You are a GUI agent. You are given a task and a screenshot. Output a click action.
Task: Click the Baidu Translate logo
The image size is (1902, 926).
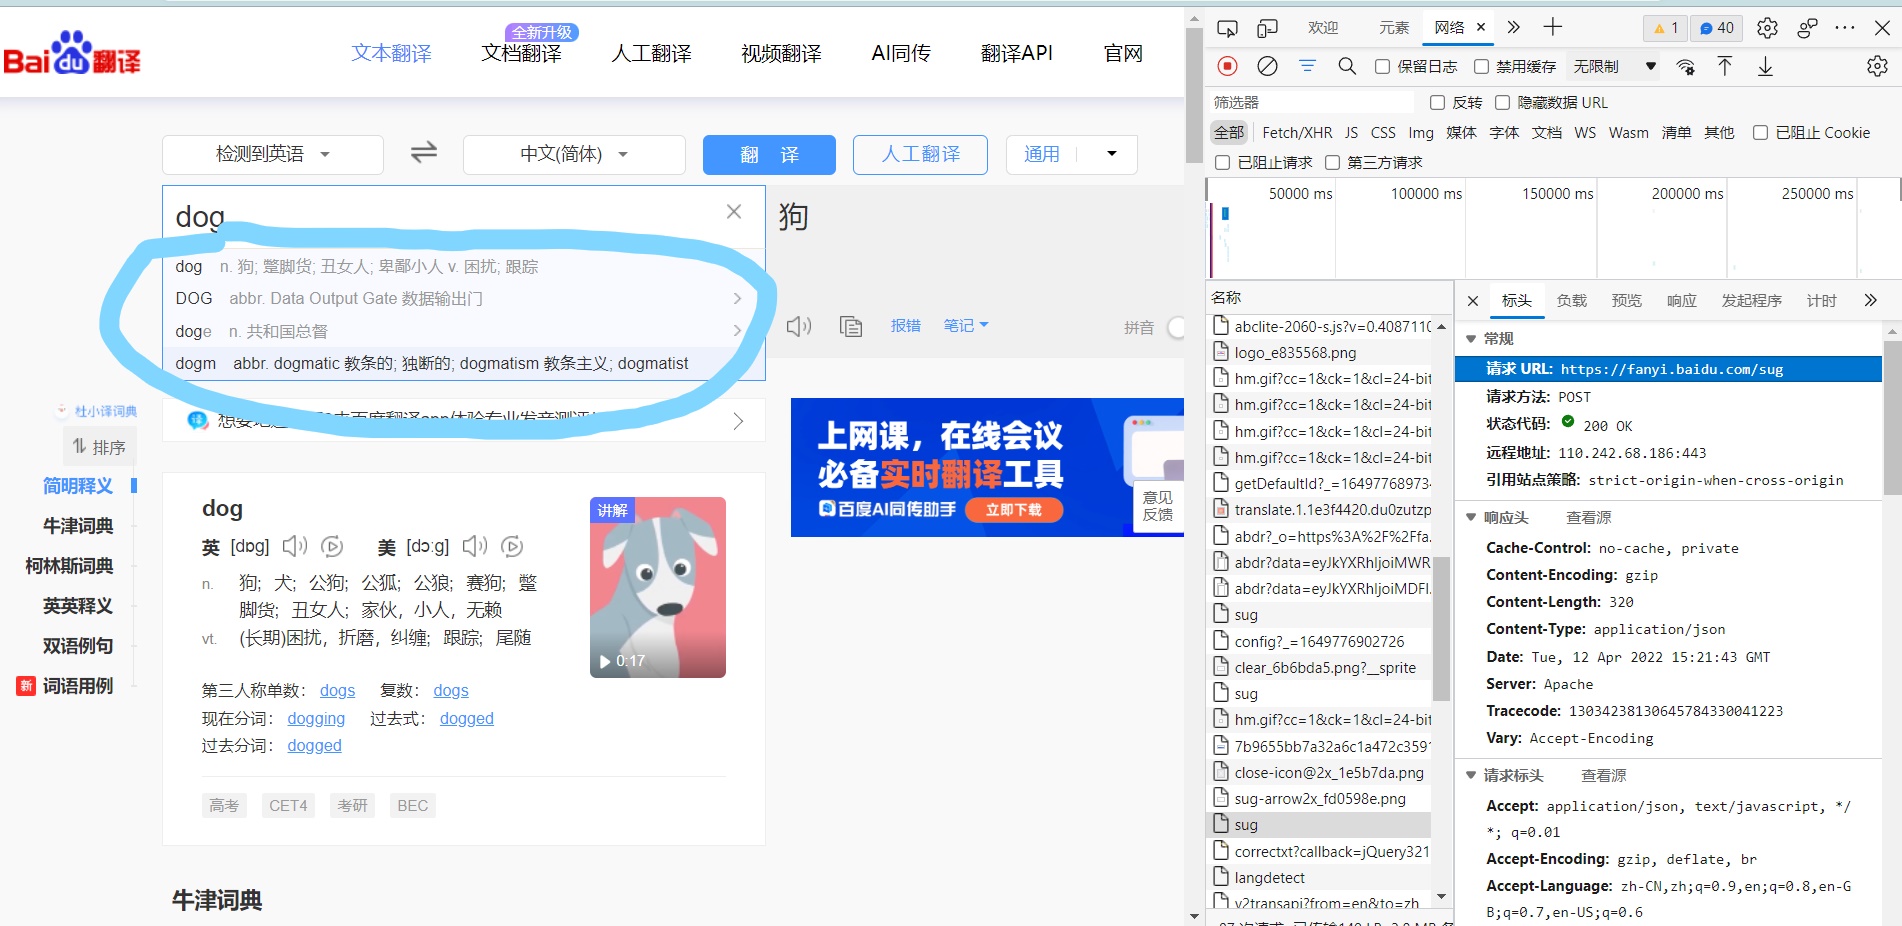[x=72, y=53]
